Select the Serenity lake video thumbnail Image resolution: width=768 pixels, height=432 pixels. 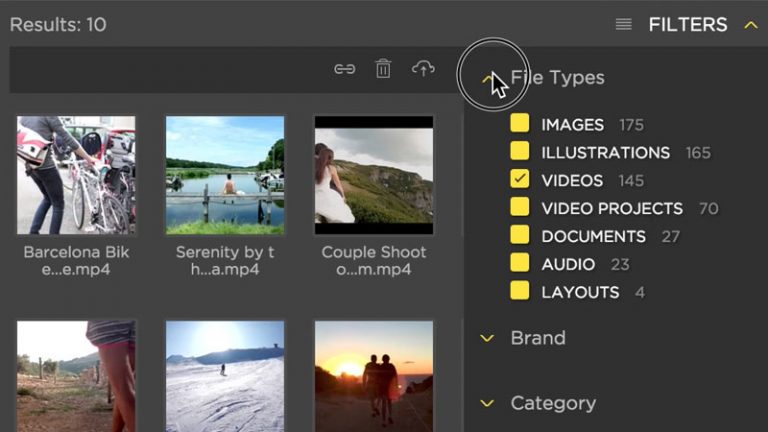pyautogui.click(x=225, y=175)
